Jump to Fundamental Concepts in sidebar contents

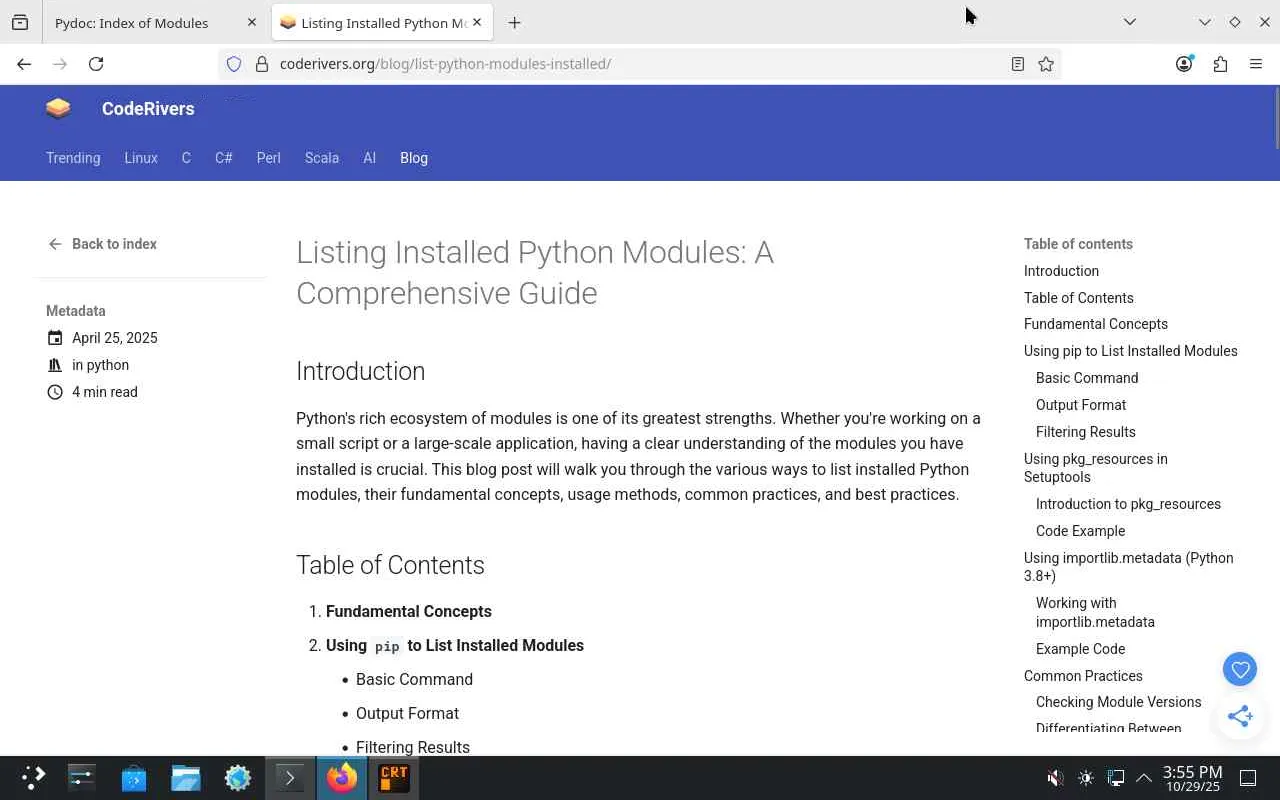click(1095, 324)
